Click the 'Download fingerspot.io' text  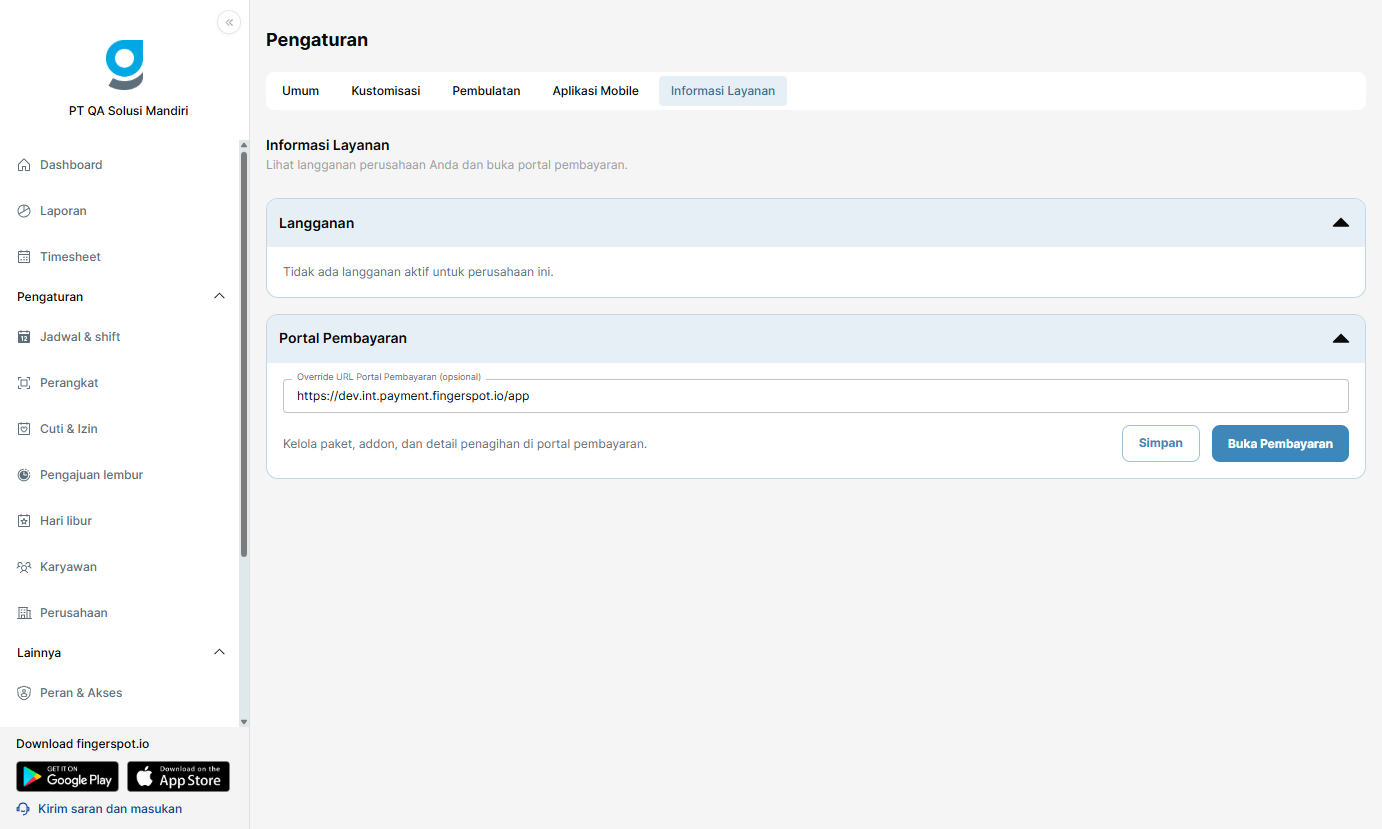[x=83, y=744]
